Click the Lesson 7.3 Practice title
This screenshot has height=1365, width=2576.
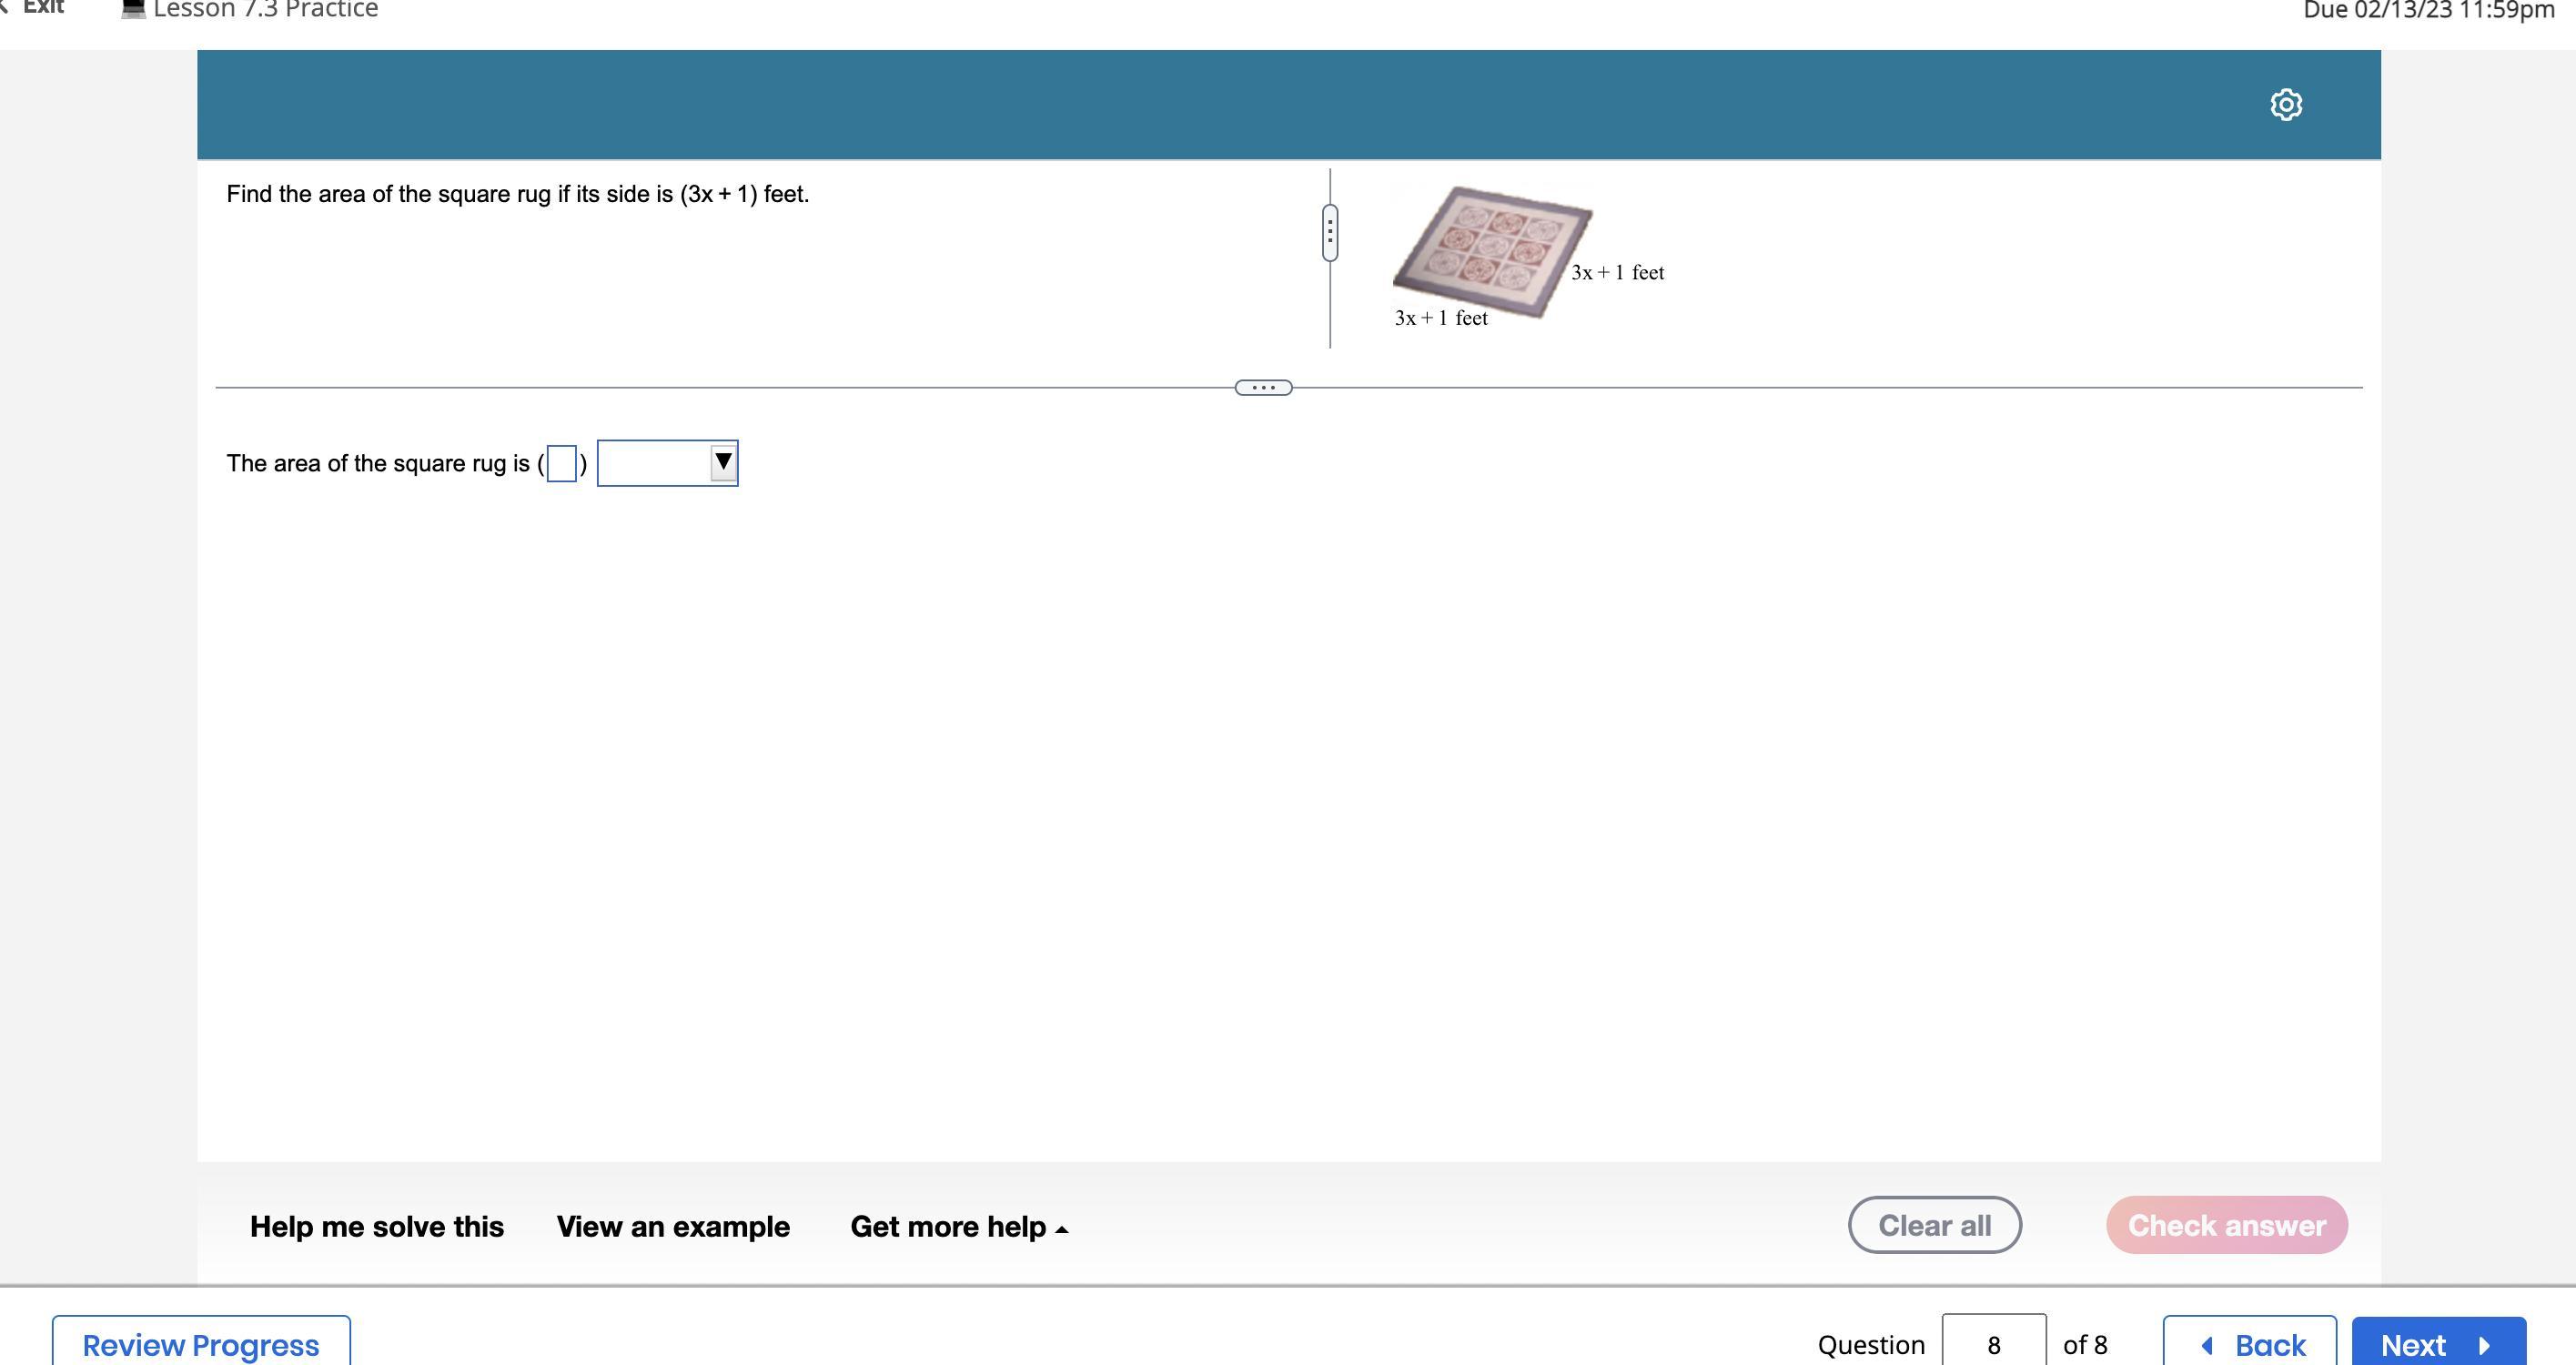click(266, 10)
